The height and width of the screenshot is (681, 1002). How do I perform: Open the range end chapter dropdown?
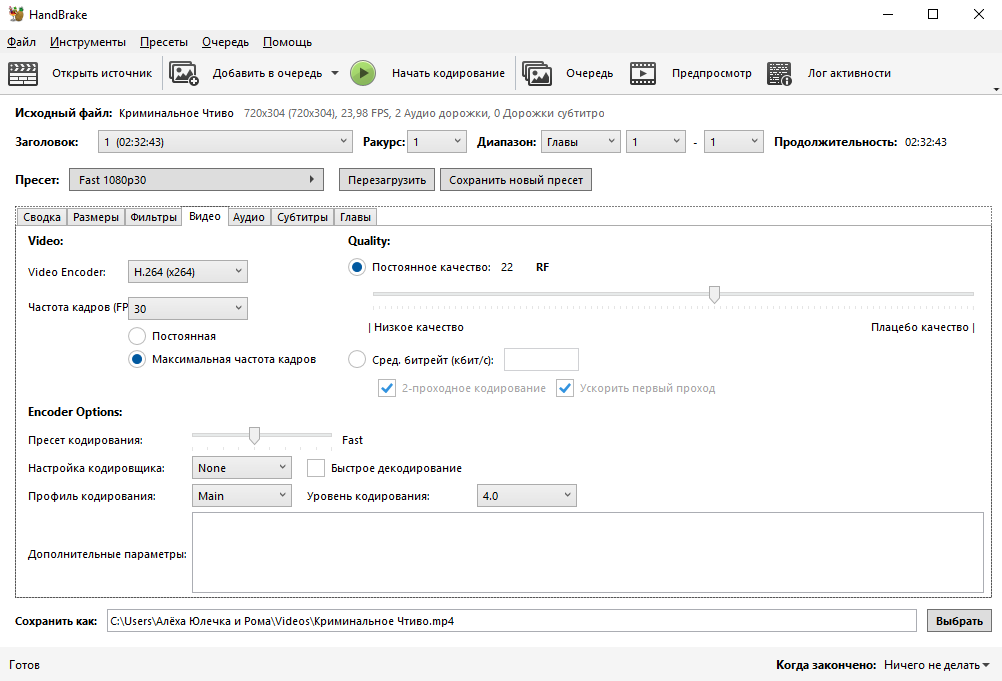coord(734,142)
